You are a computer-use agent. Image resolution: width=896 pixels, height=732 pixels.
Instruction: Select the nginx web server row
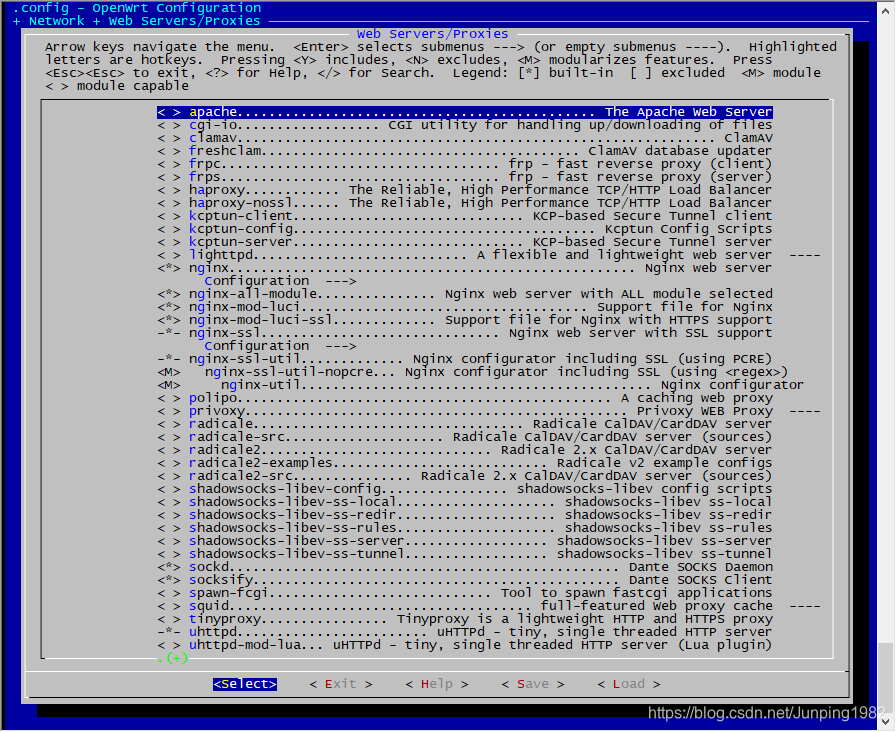tap(465, 268)
